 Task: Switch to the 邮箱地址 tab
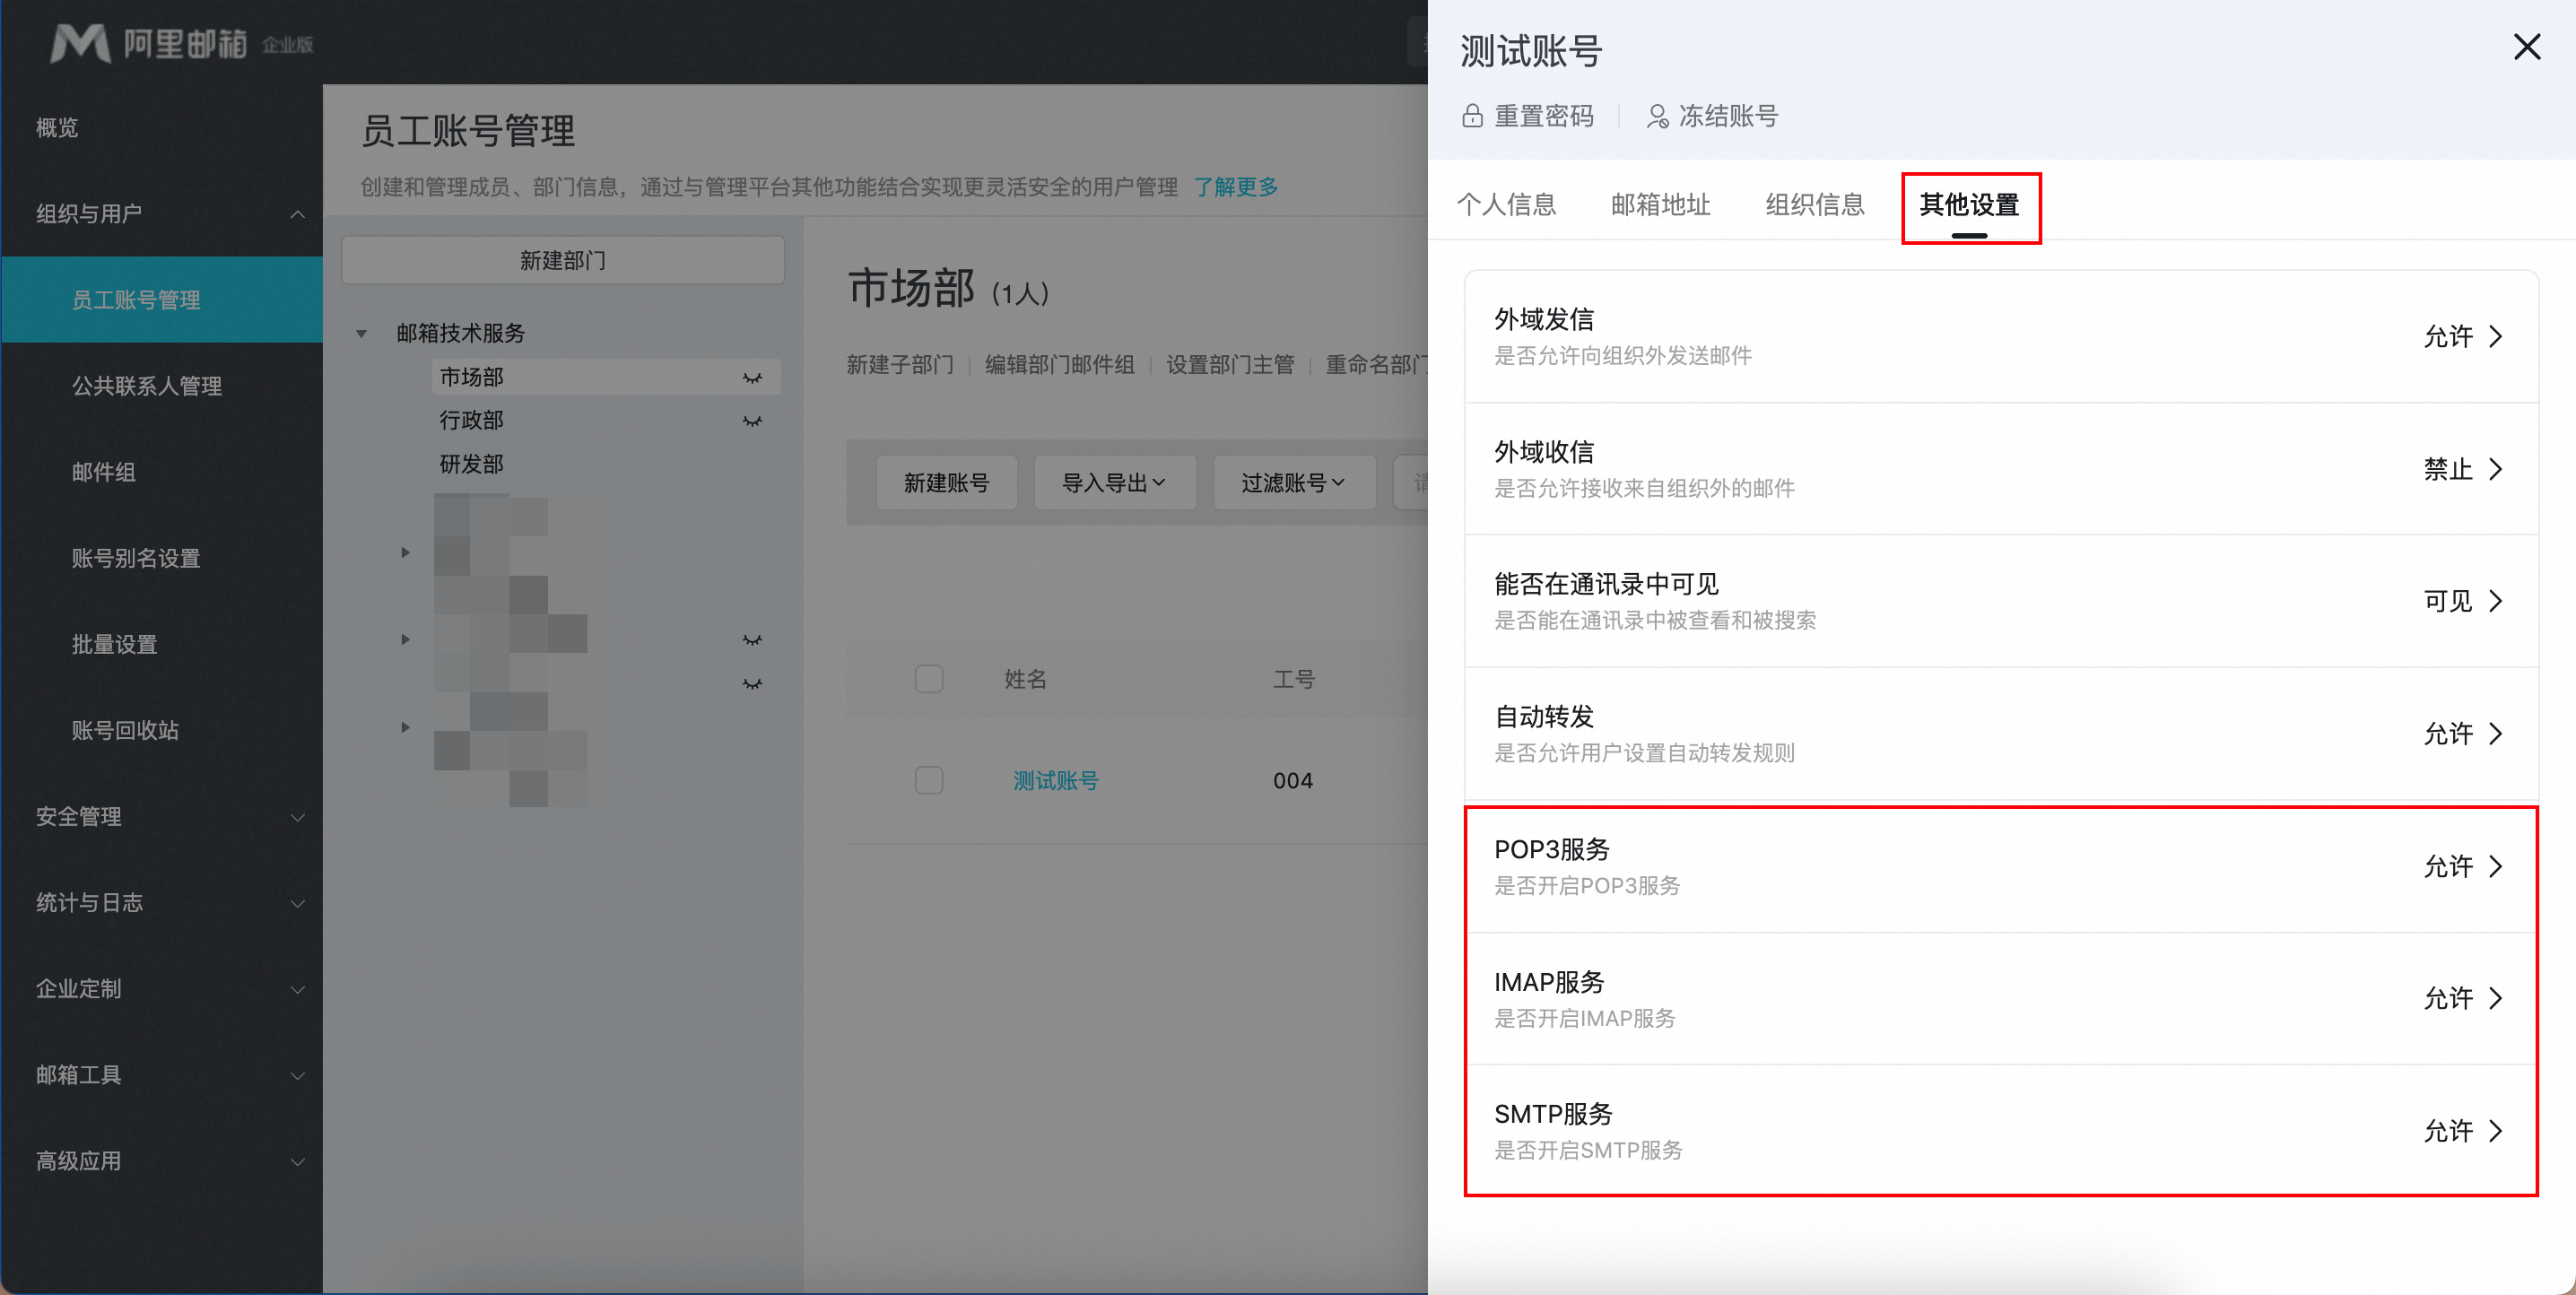point(1660,205)
